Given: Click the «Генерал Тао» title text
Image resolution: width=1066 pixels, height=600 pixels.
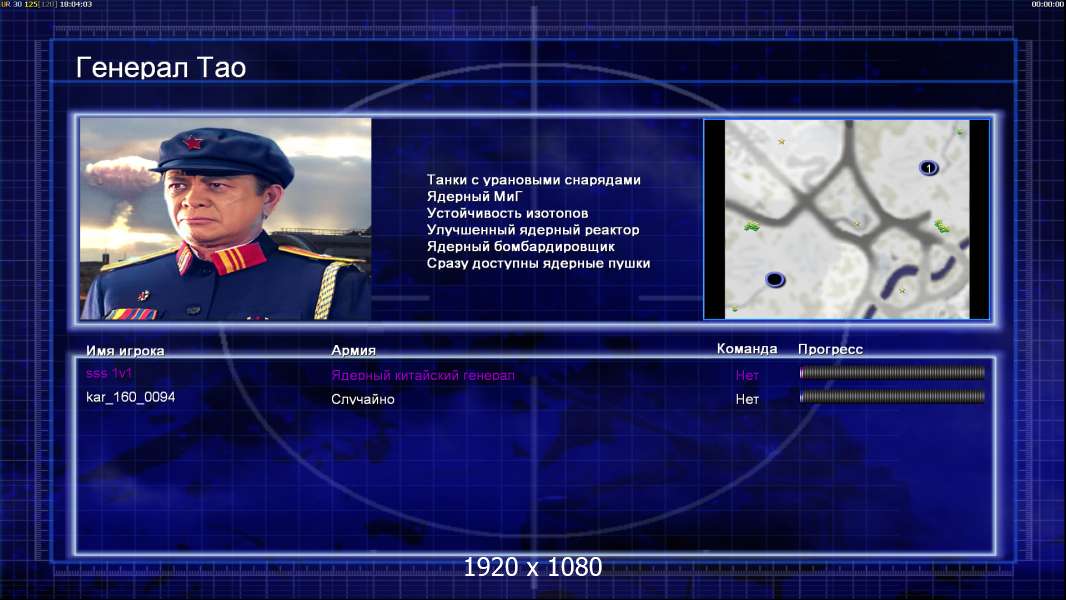Looking at the screenshot, I should pyautogui.click(x=160, y=68).
